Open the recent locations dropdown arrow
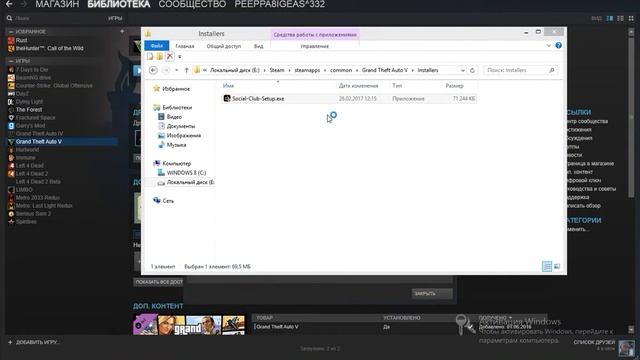The image size is (640, 360). [x=176, y=70]
